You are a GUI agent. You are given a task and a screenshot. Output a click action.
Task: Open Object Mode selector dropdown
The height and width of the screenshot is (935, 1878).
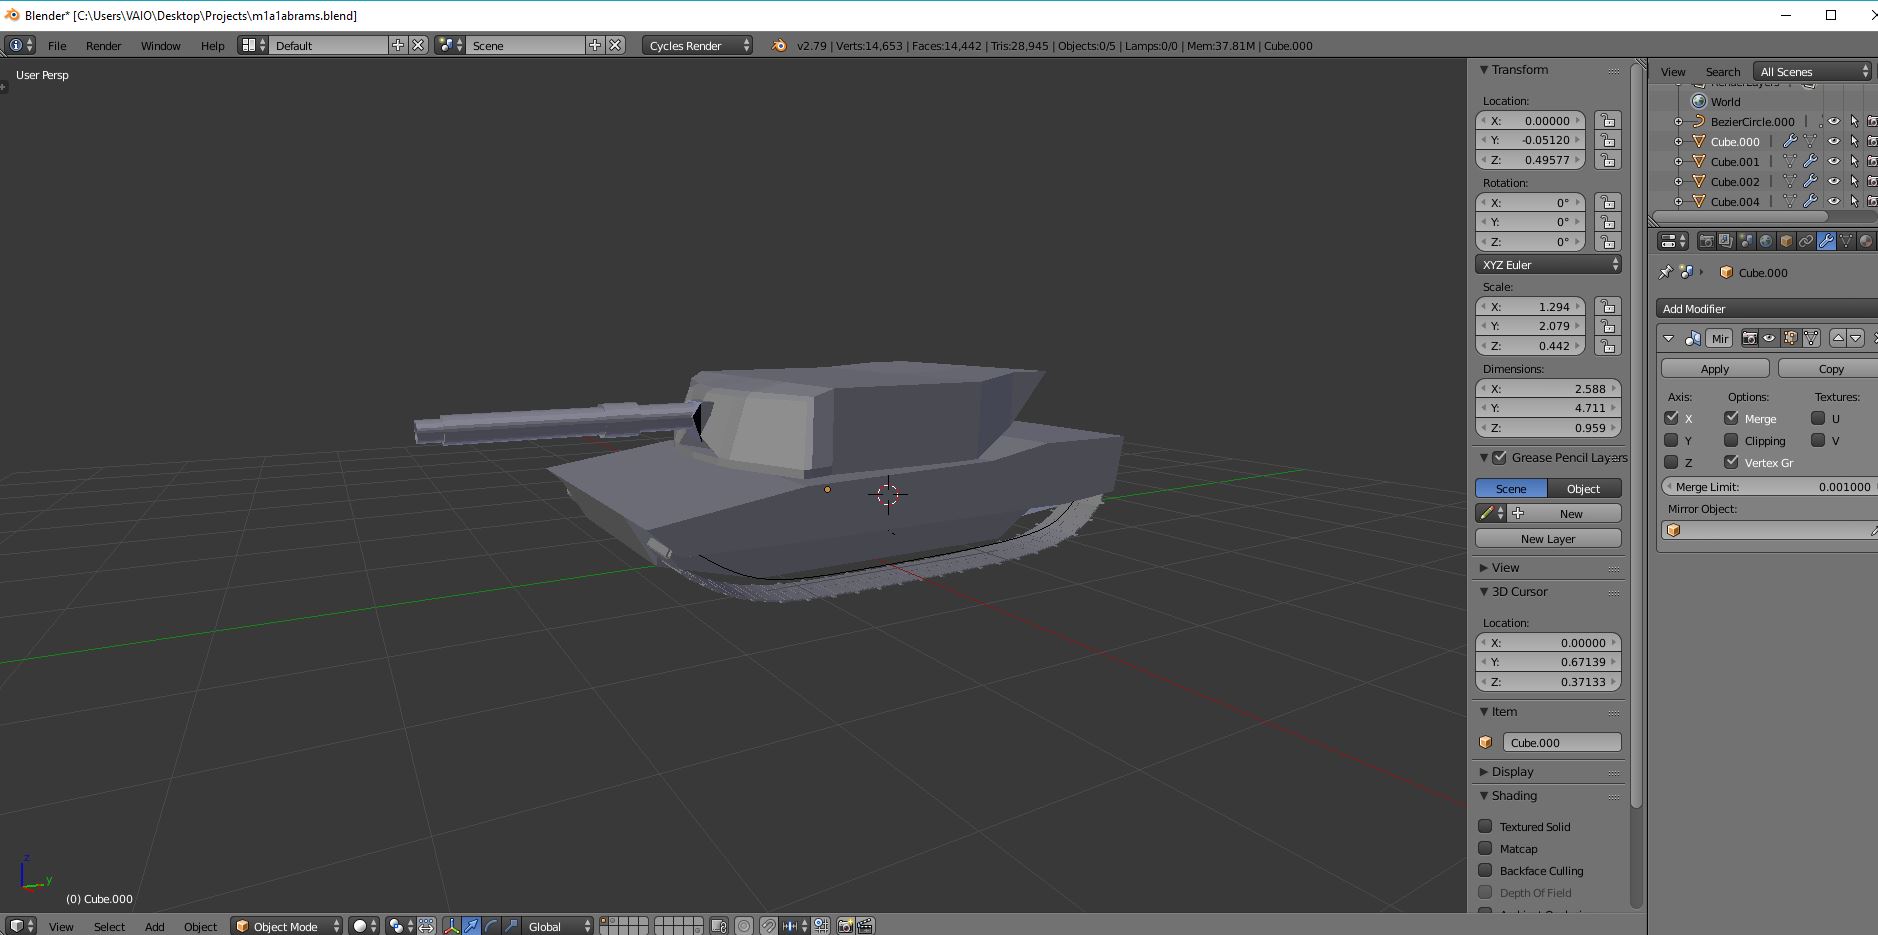click(x=287, y=926)
